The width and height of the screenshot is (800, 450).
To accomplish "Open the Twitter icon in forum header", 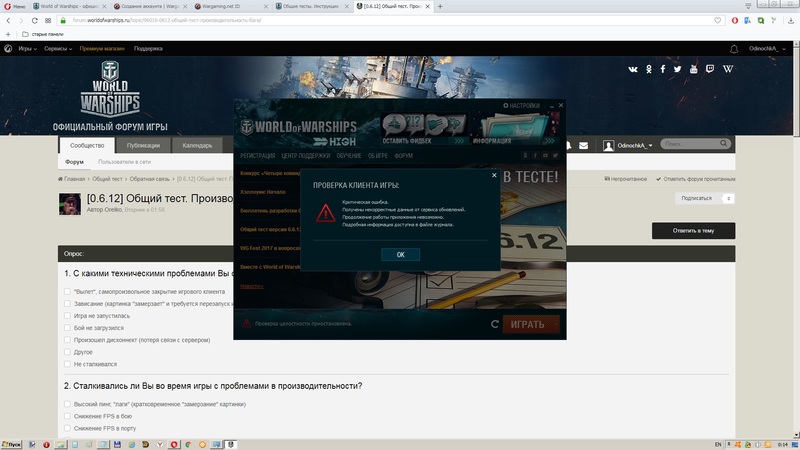I will pyautogui.click(x=677, y=69).
